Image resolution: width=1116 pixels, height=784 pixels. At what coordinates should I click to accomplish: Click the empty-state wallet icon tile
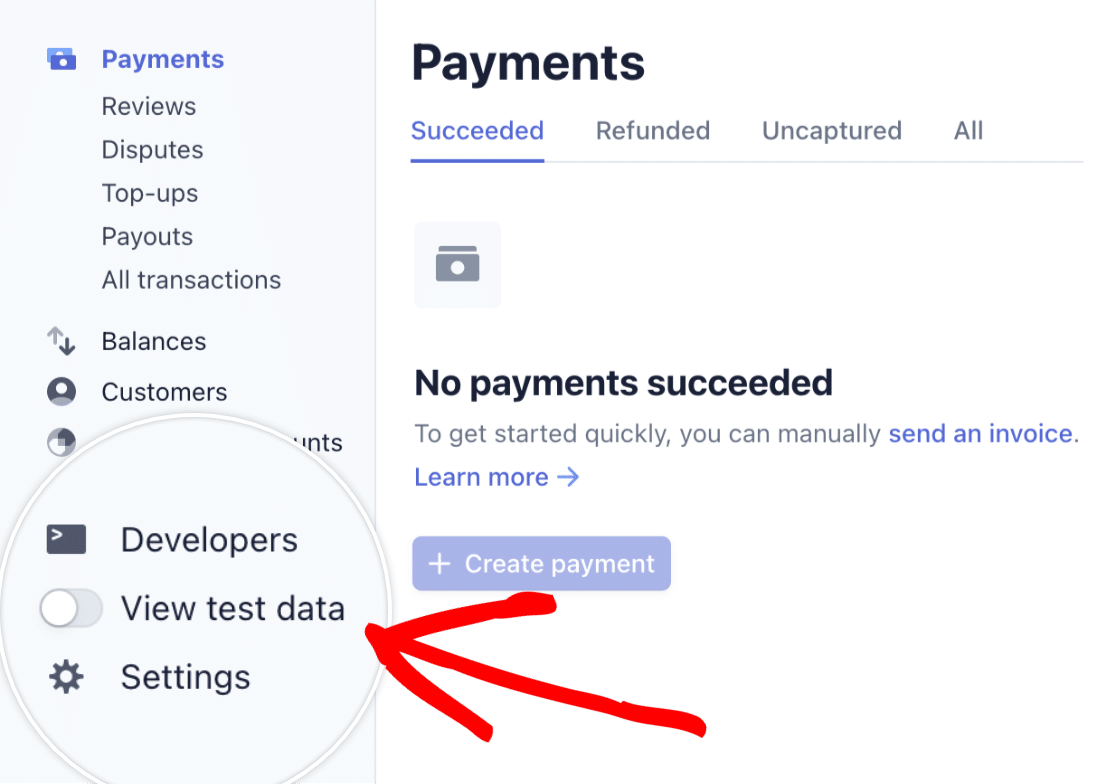tap(457, 265)
